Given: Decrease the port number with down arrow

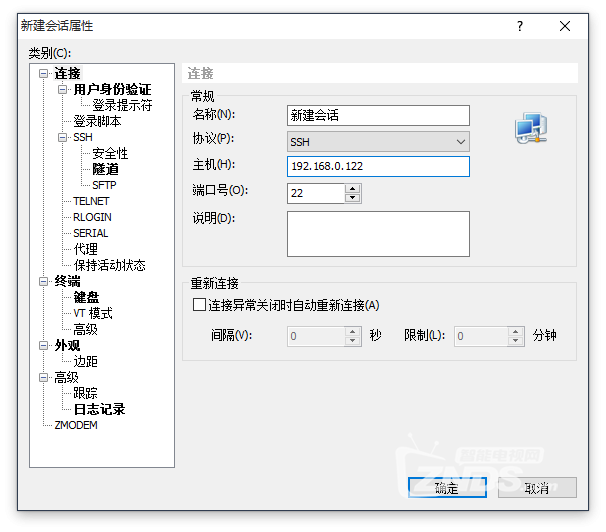Looking at the screenshot, I should coord(352,198).
